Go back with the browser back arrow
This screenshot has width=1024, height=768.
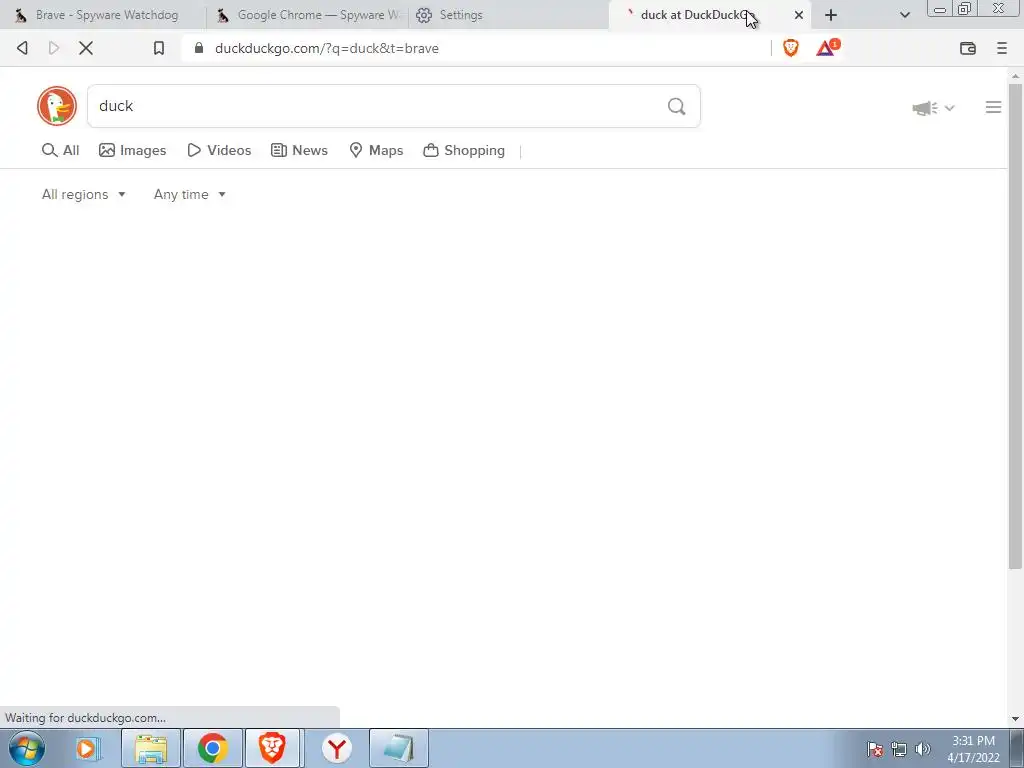click(x=22, y=48)
